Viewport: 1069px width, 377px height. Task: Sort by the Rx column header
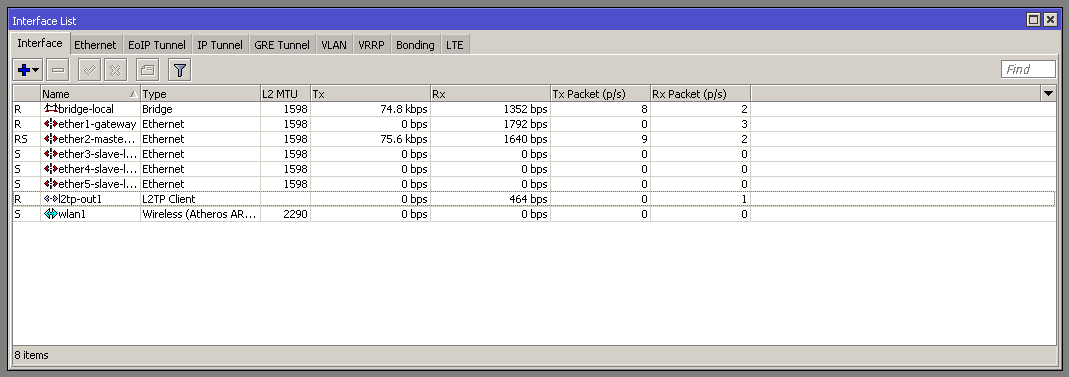(x=490, y=94)
